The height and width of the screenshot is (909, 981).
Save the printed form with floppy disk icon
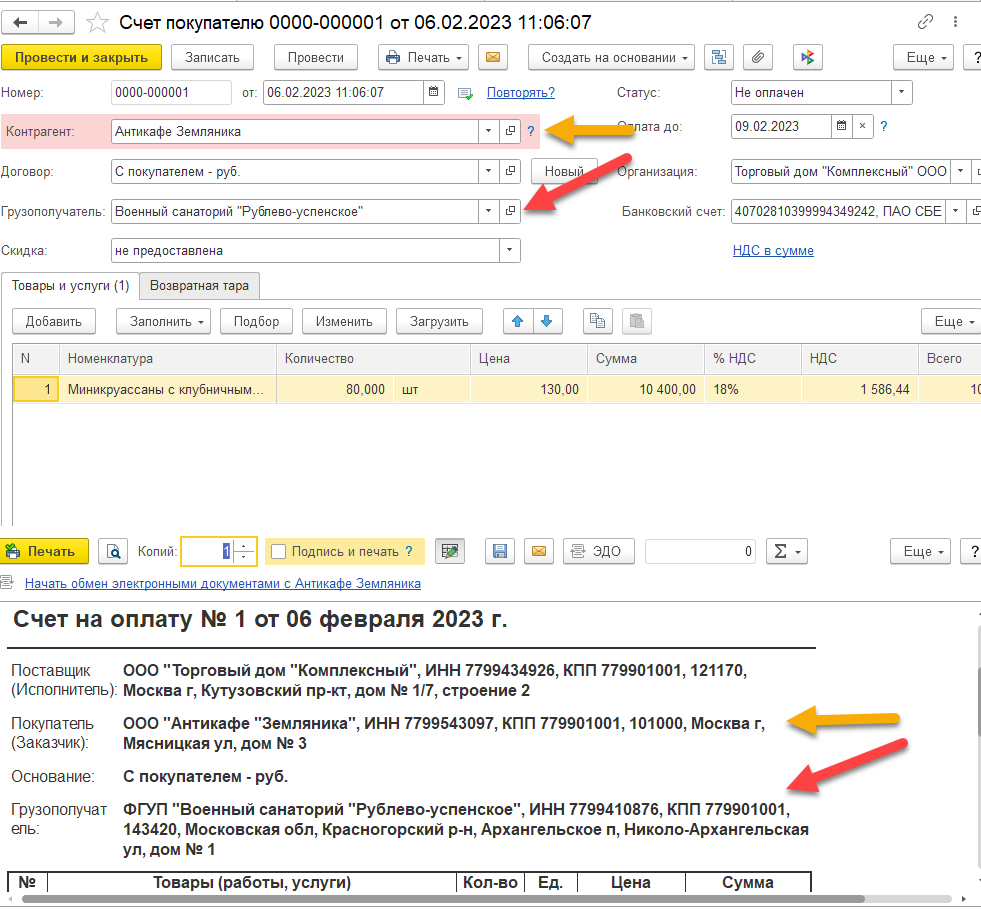pos(500,552)
